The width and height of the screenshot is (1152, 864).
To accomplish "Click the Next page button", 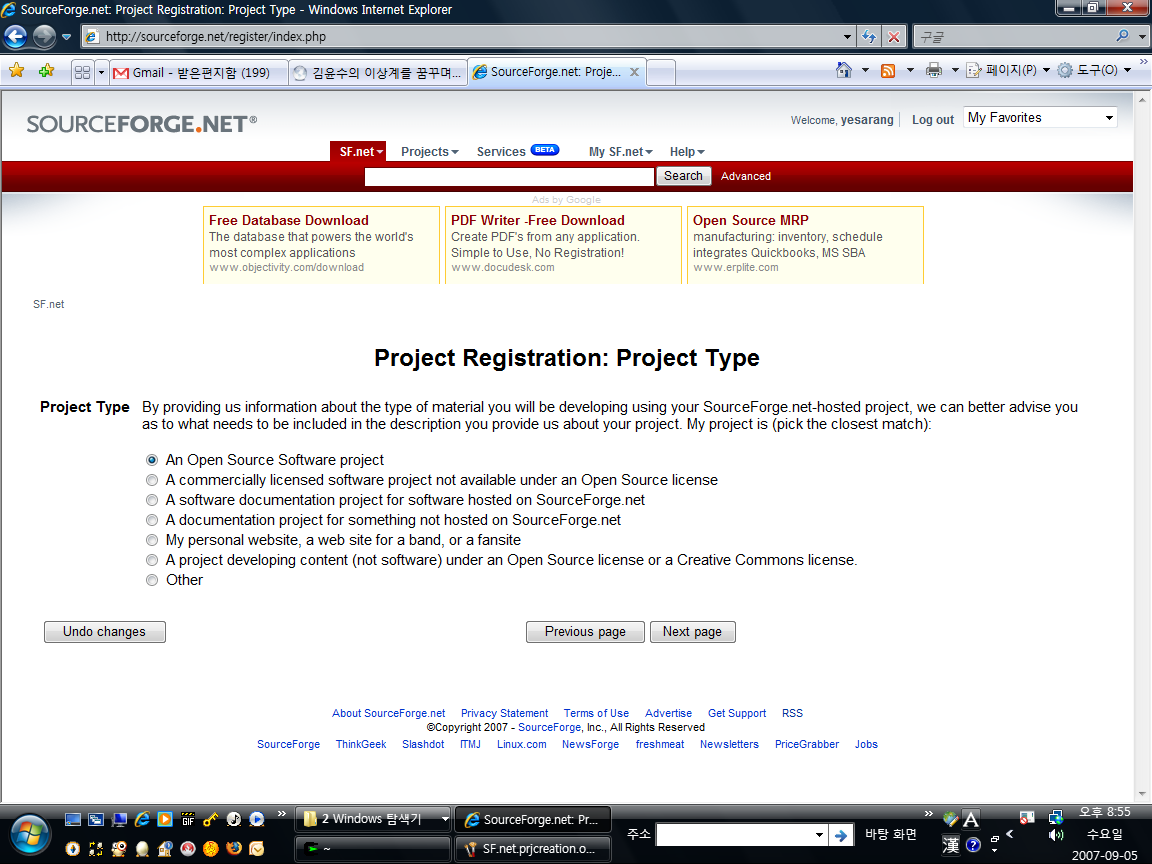I will click(x=692, y=632).
